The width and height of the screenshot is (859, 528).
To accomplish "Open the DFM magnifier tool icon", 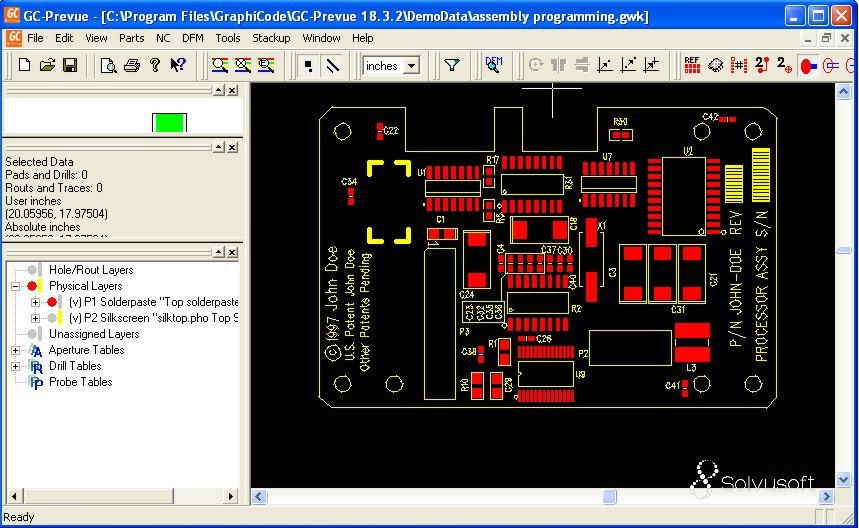I will tap(494, 65).
